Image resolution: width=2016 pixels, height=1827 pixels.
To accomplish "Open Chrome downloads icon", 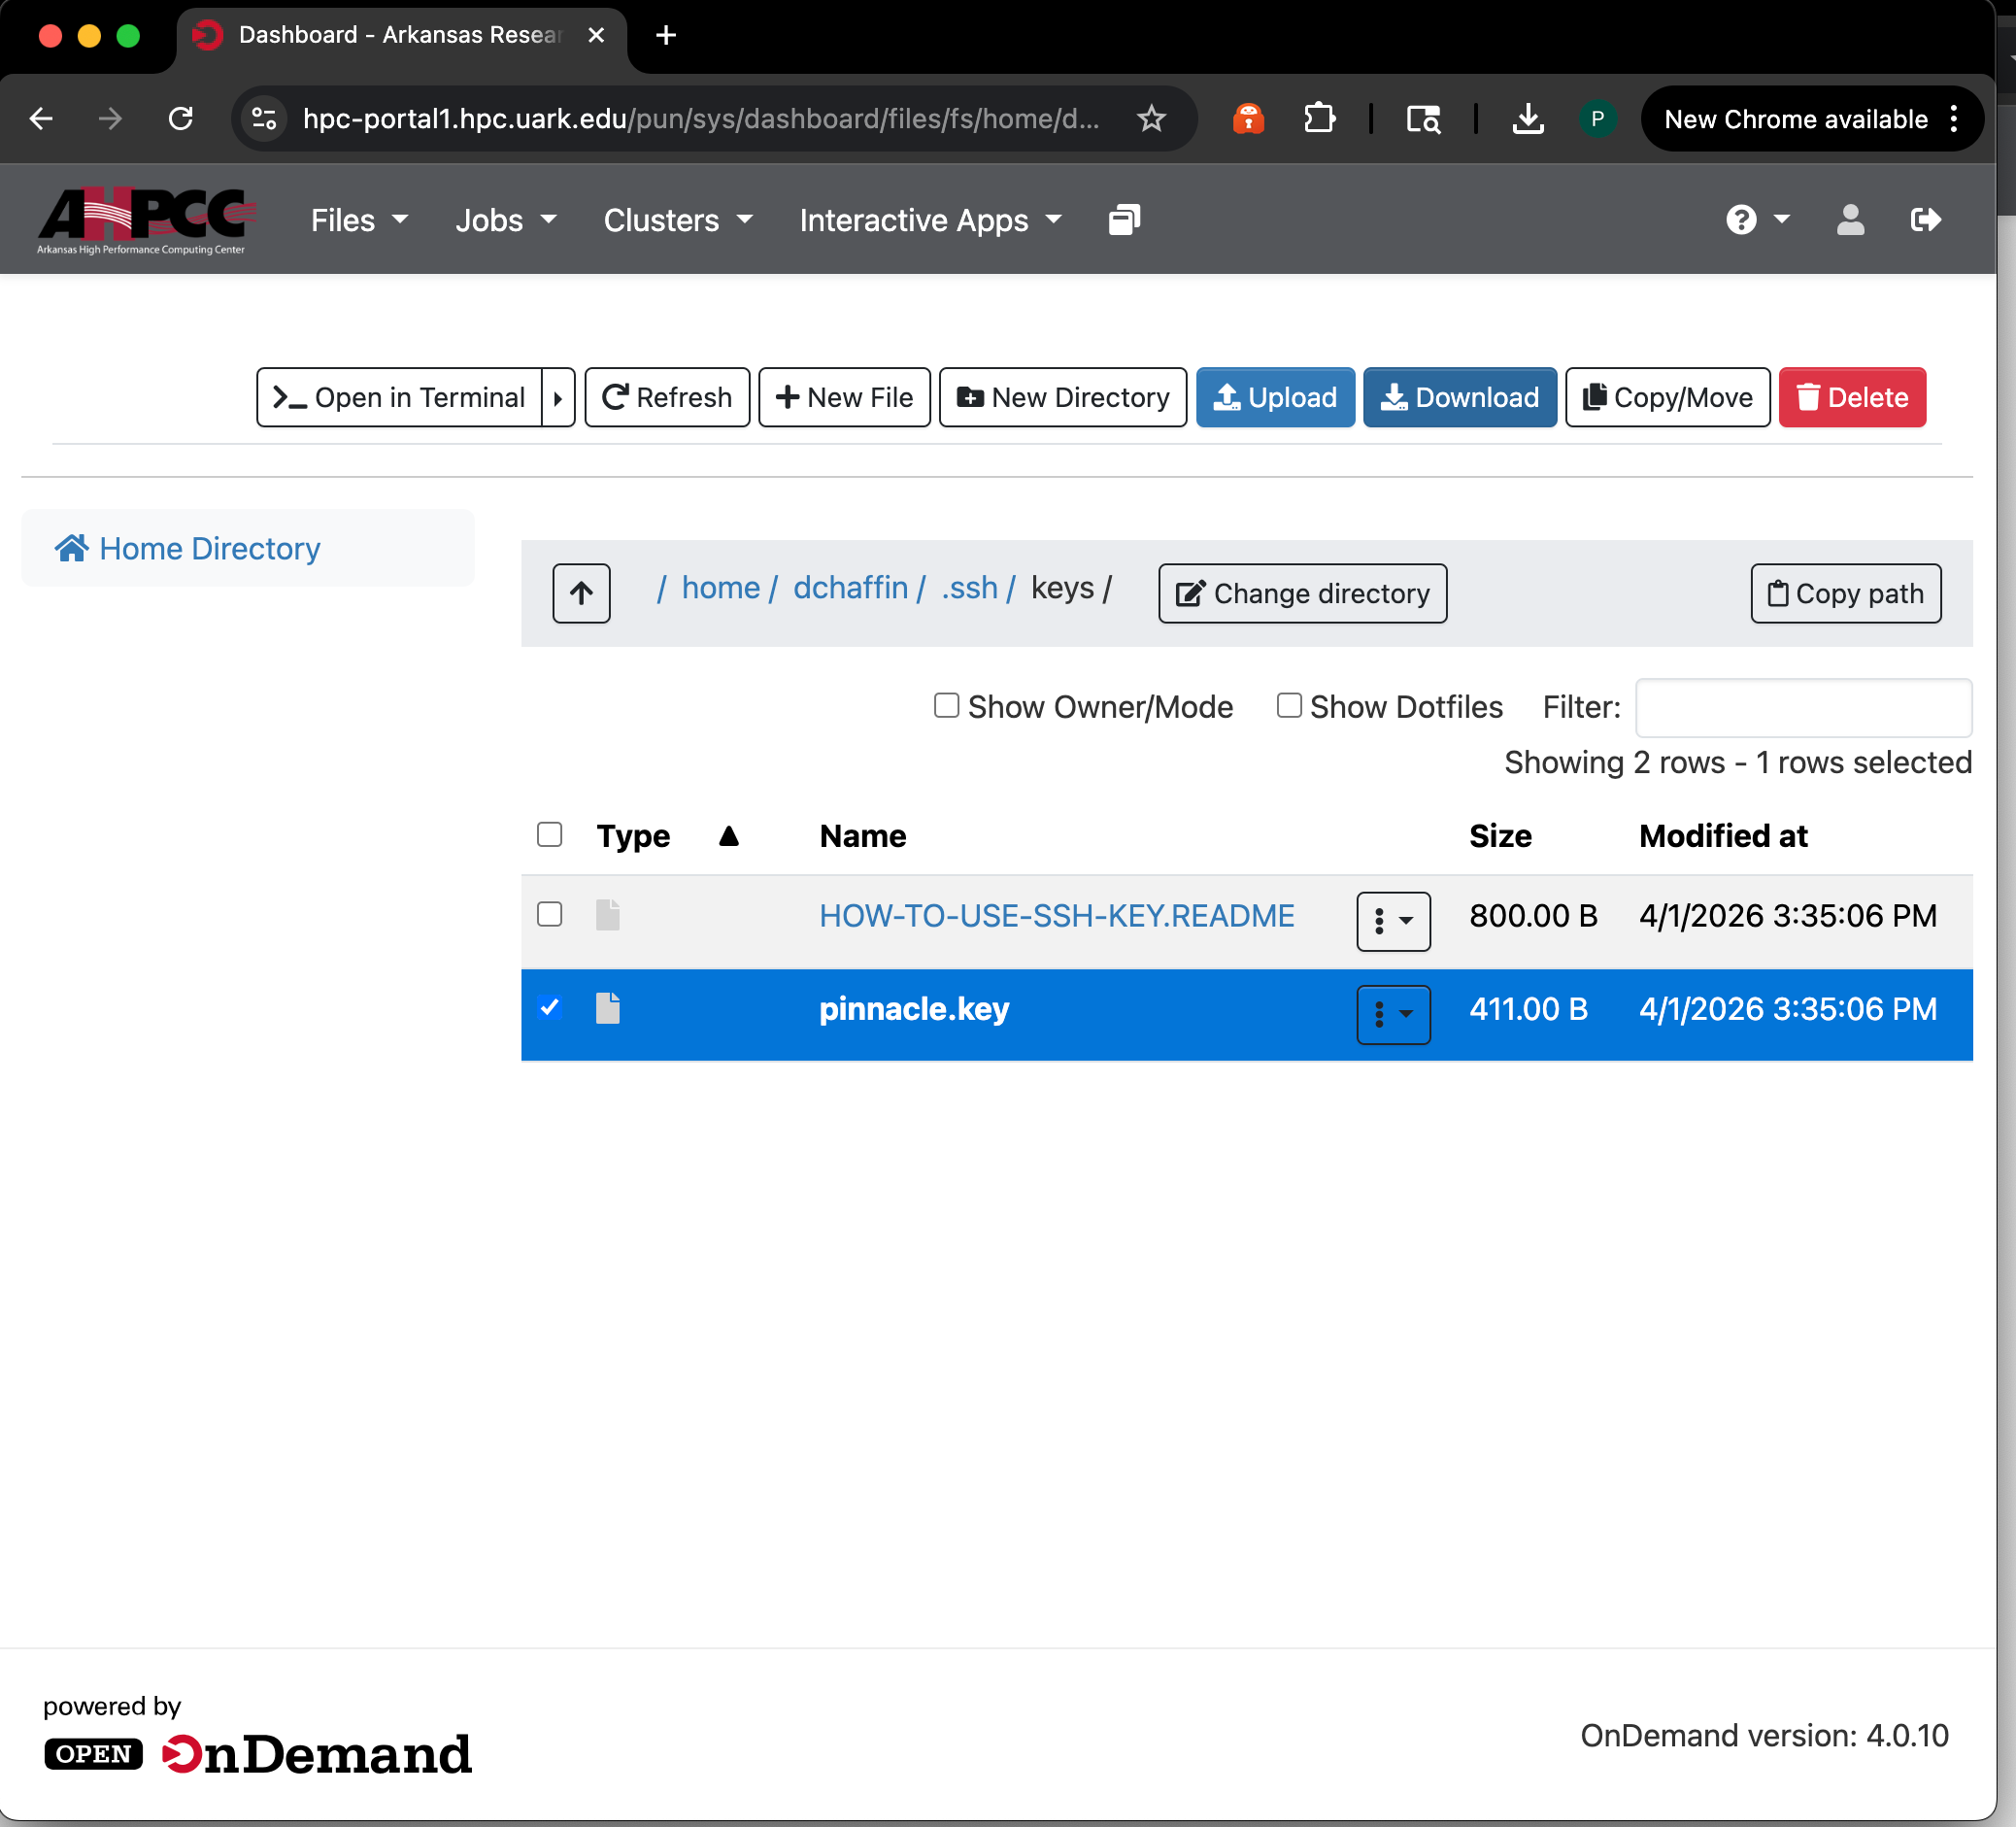I will point(1527,119).
